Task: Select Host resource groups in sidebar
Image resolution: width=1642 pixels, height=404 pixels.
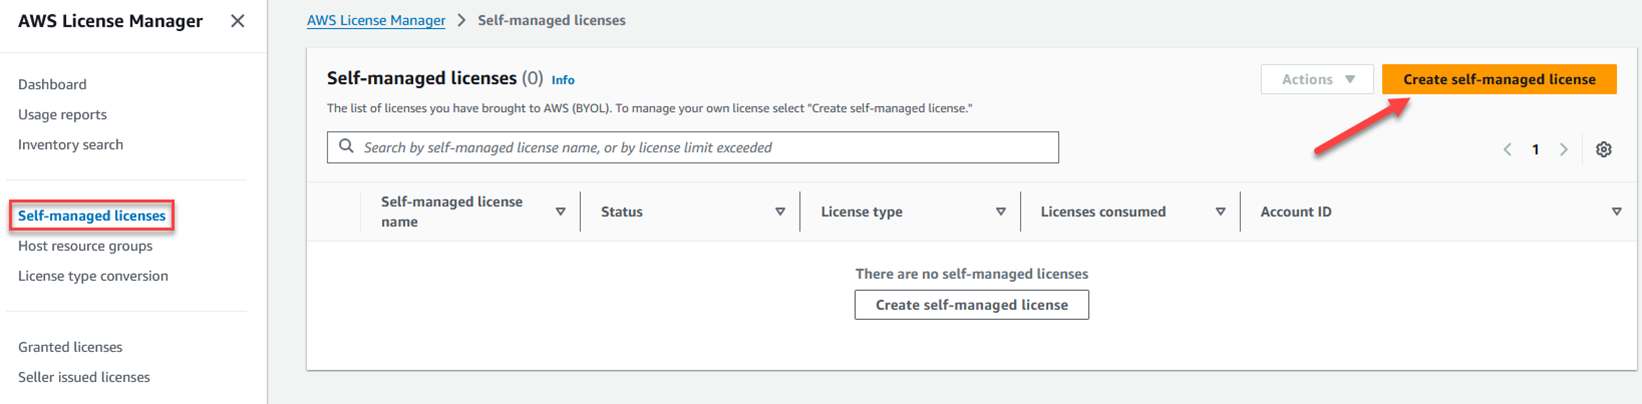Action: [85, 246]
